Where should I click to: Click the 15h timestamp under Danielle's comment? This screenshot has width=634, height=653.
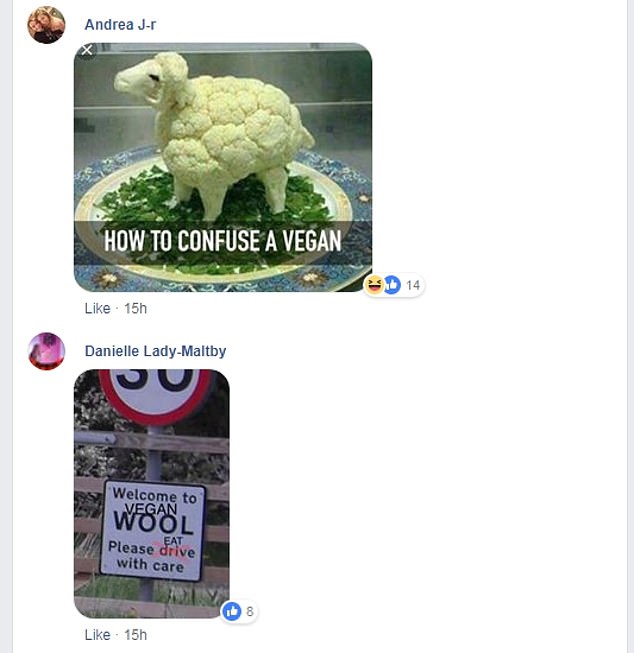(135, 635)
